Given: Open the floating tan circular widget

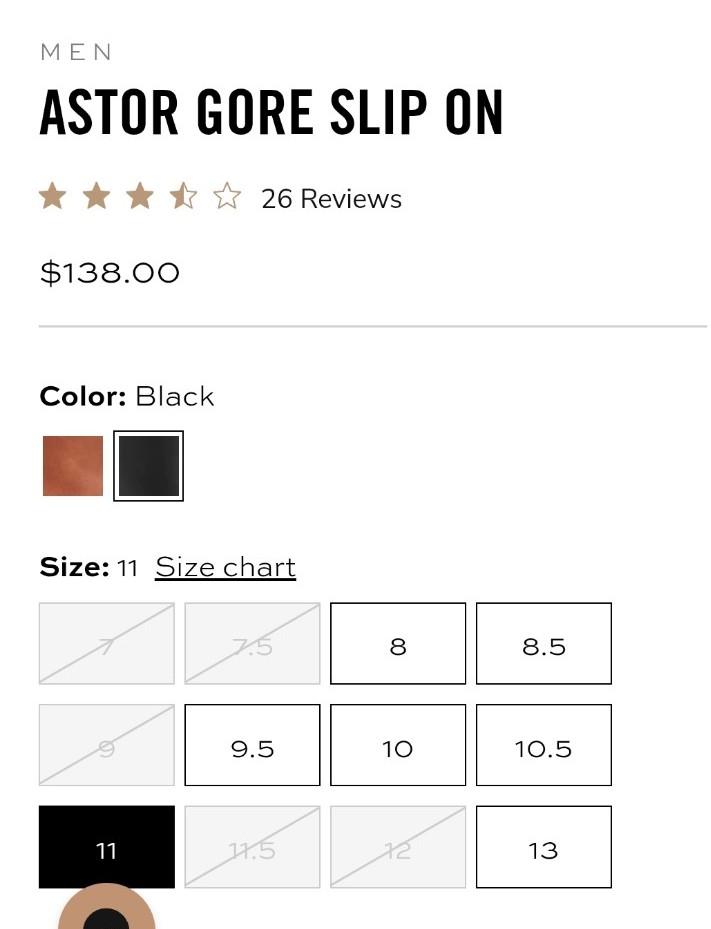Looking at the screenshot, I should pyautogui.click(x=107, y=906).
